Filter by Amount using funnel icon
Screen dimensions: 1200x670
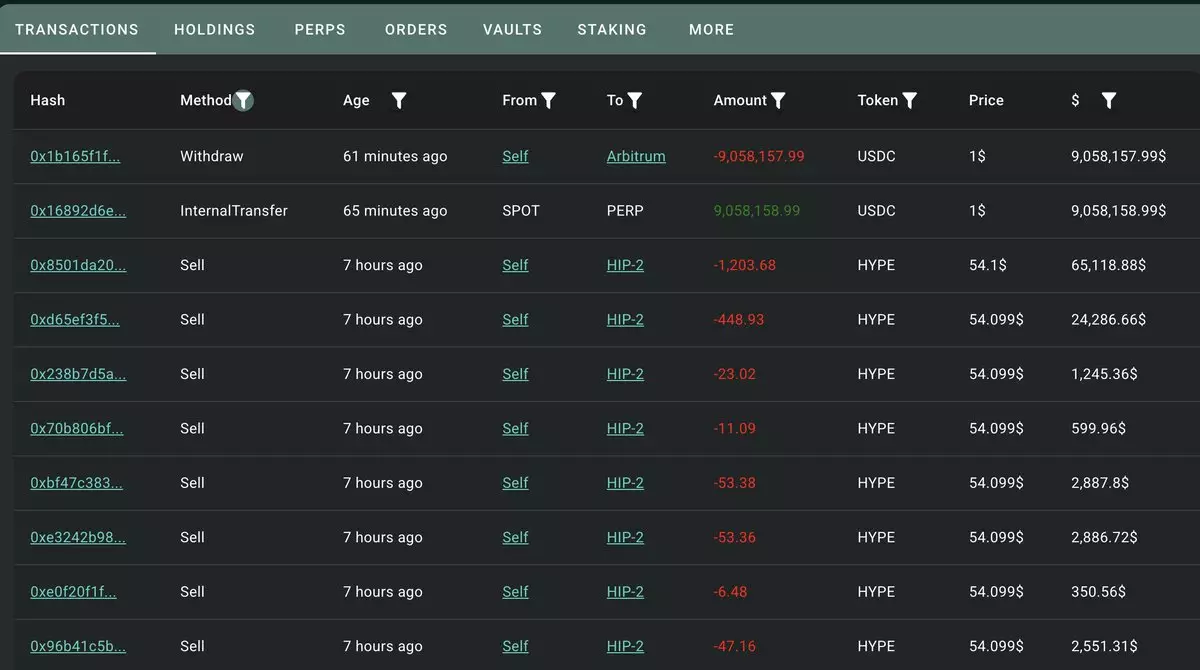point(778,100)
